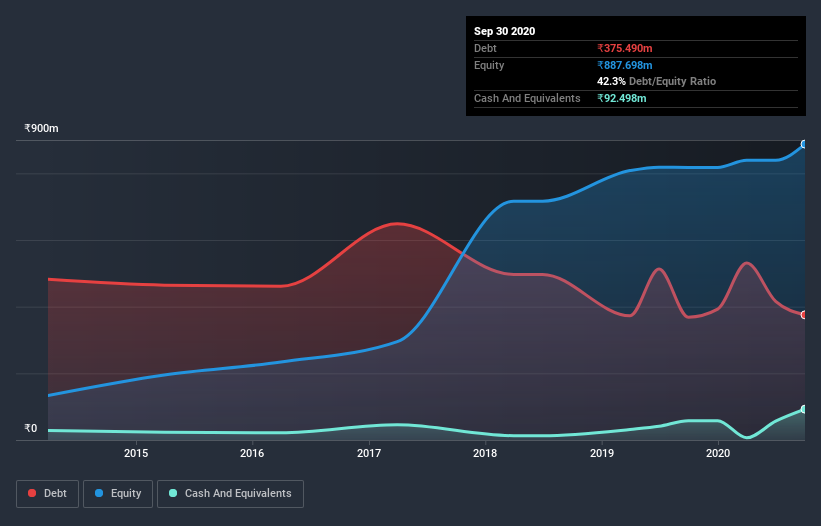This screenshot has height=526, width=821.
Task: Click the 2016 x-axis label
Action: pyautogui.click(x=252, y=453)
